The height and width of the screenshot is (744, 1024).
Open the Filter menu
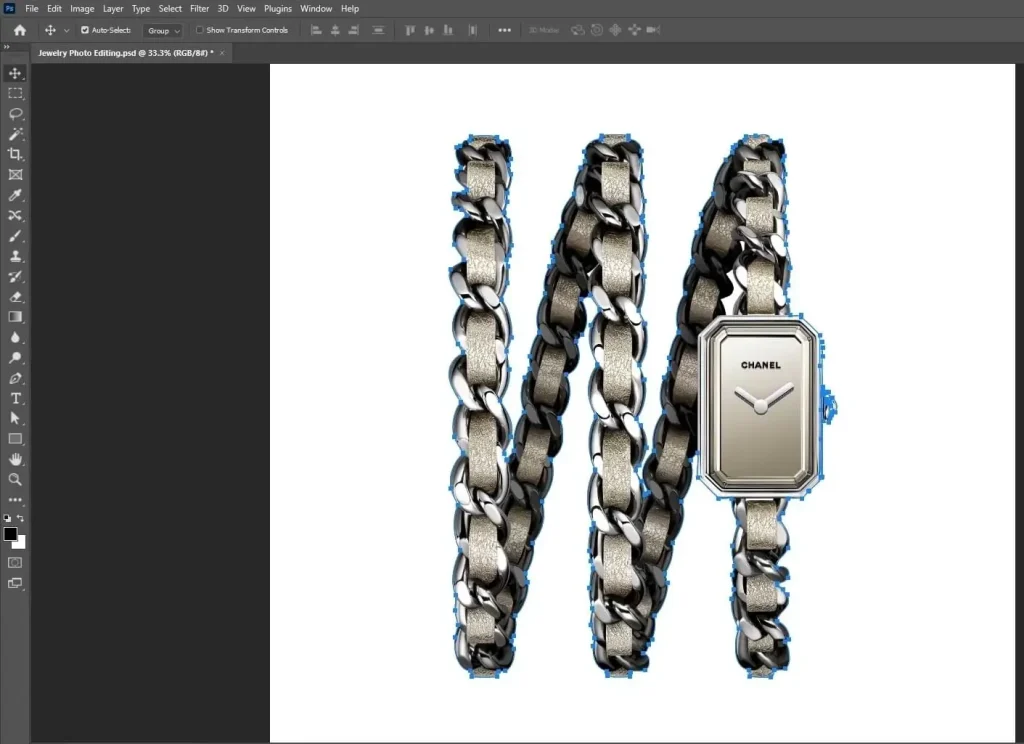tap(199, 9)
